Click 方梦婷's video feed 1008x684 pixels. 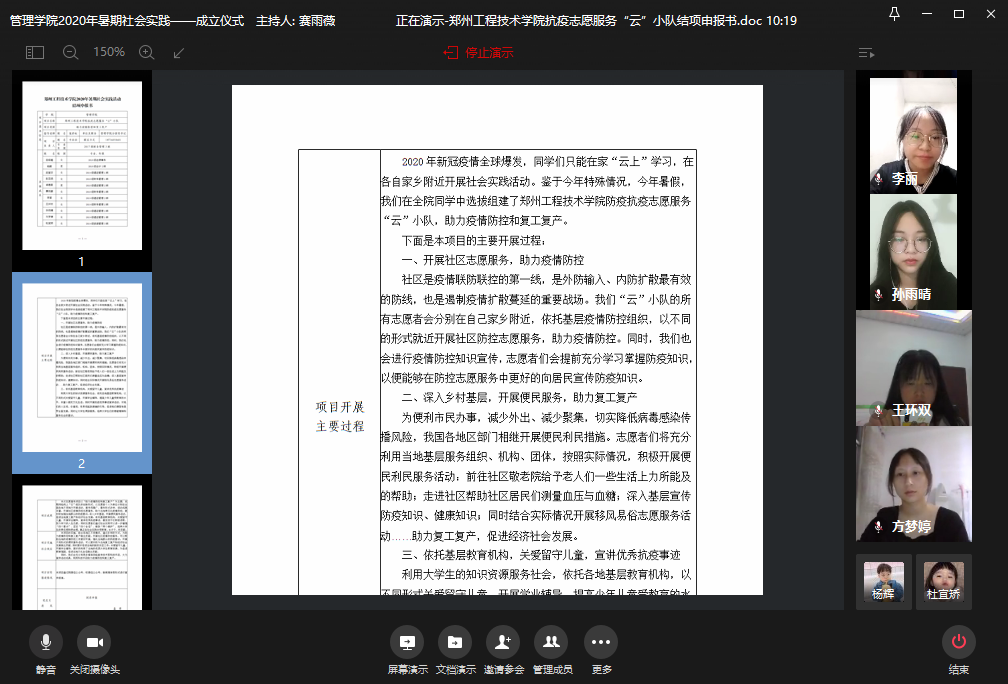click(x=913, y=484)
